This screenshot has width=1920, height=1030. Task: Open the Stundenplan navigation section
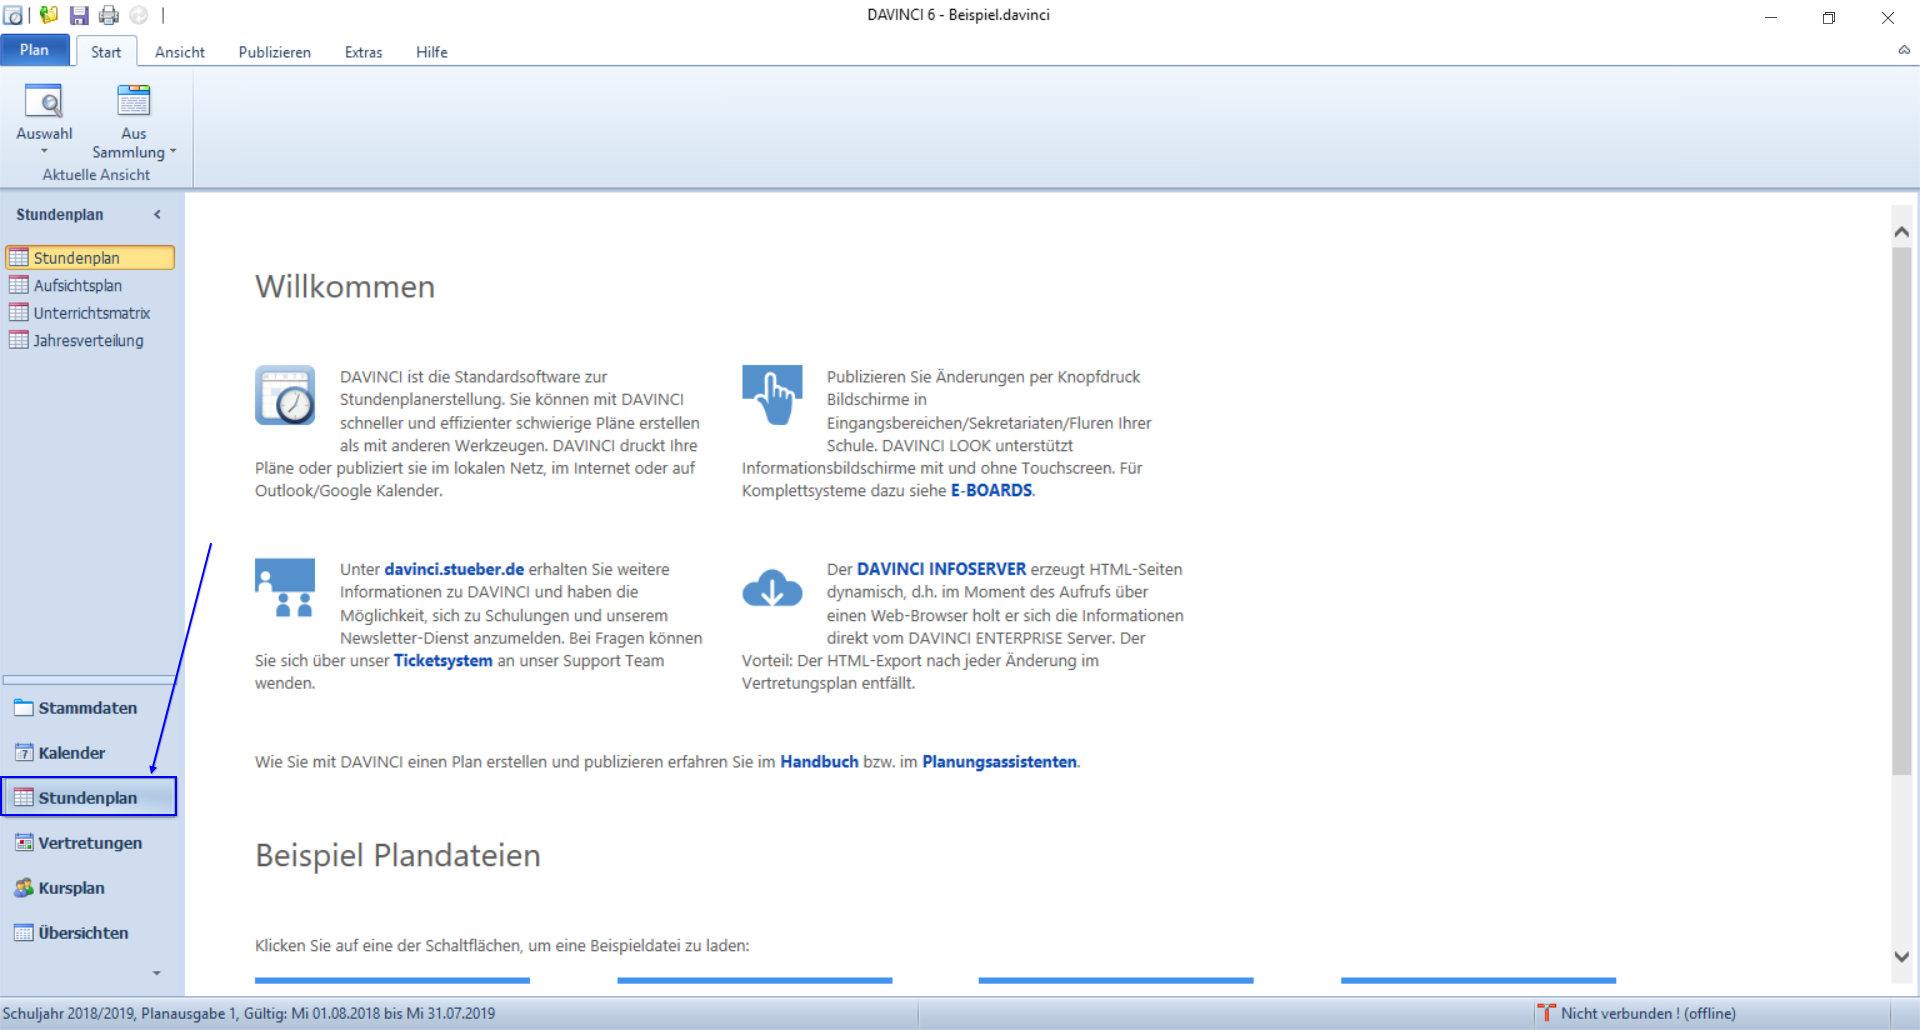(x=90, y=797)
